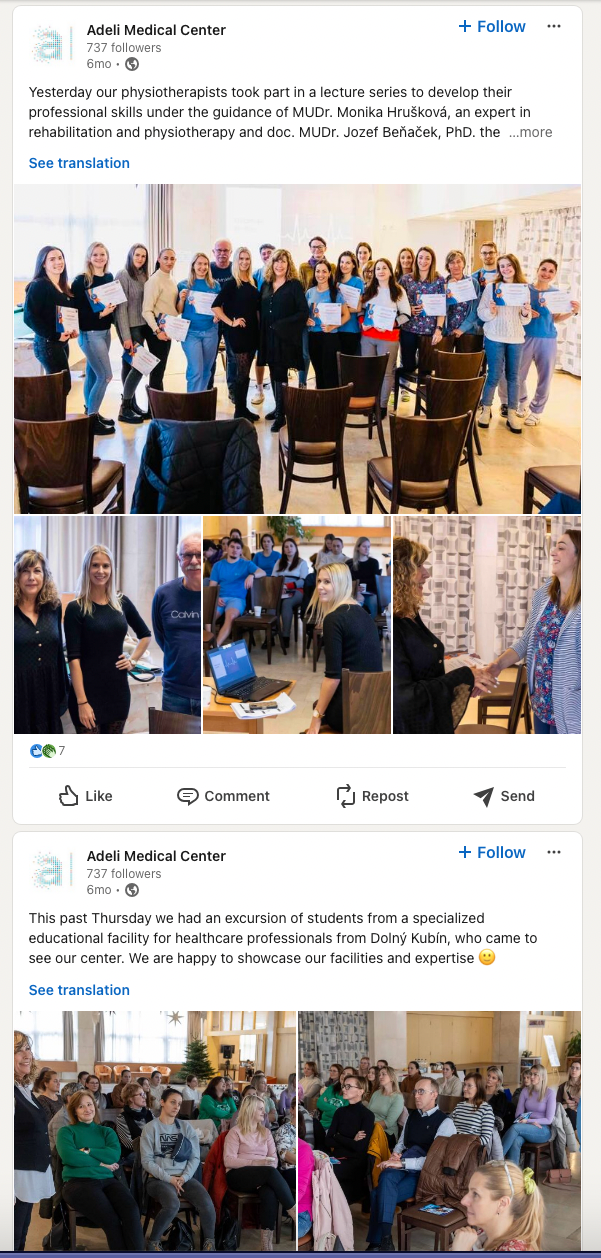The image size is (601, 1258).
Task: See translation of the first post
Action: coord(79,163)
